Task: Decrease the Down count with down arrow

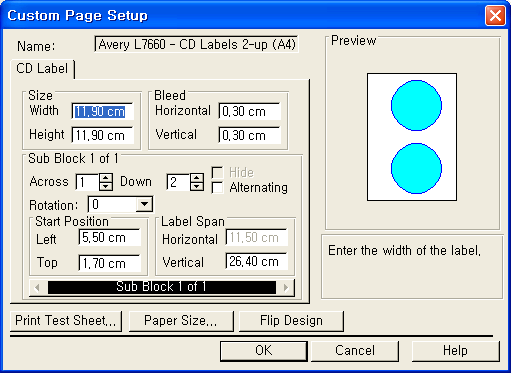Action: tap(197, 186)
